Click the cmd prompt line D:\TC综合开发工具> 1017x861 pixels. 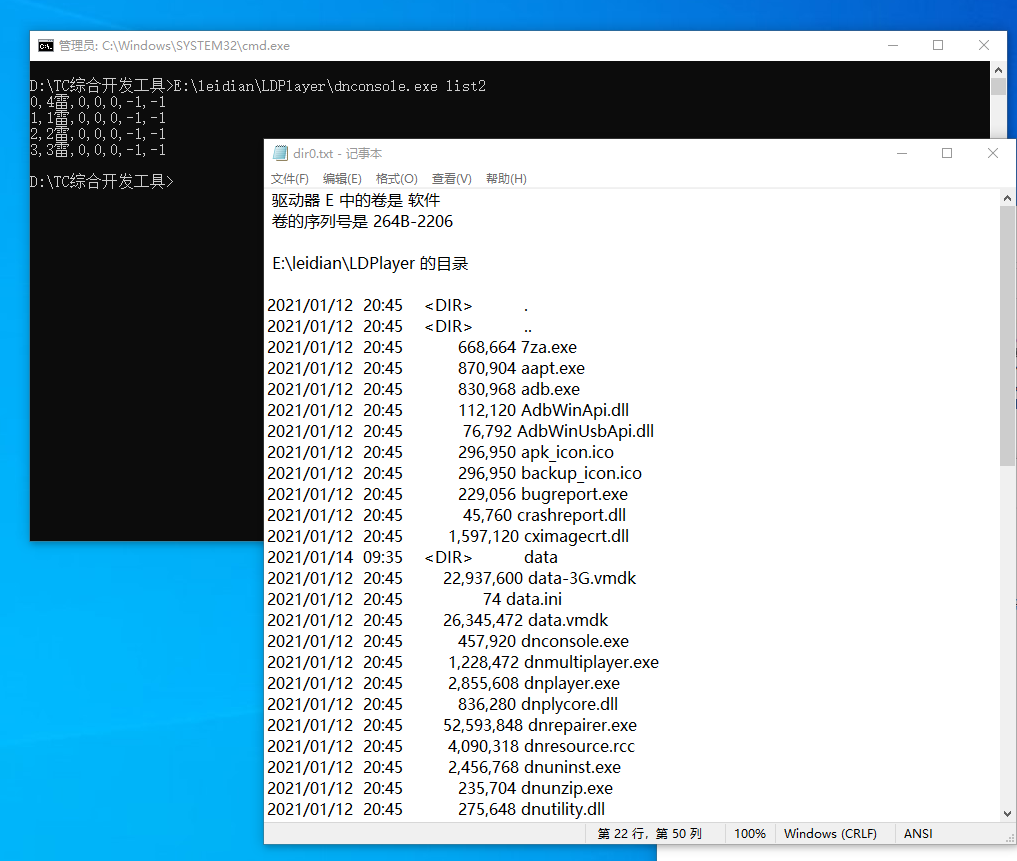102,181
